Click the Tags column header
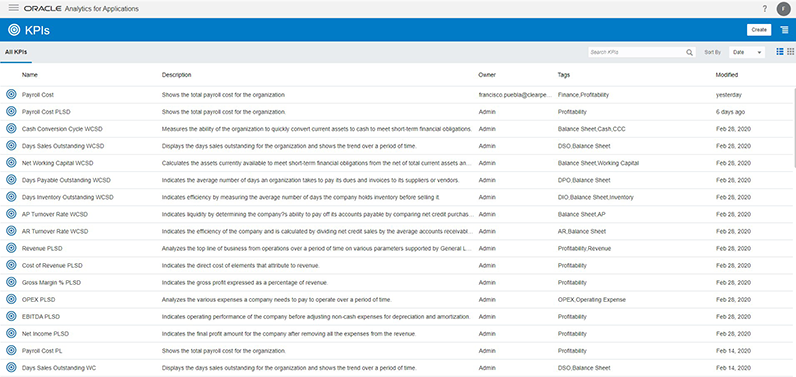 coord(563,75)
